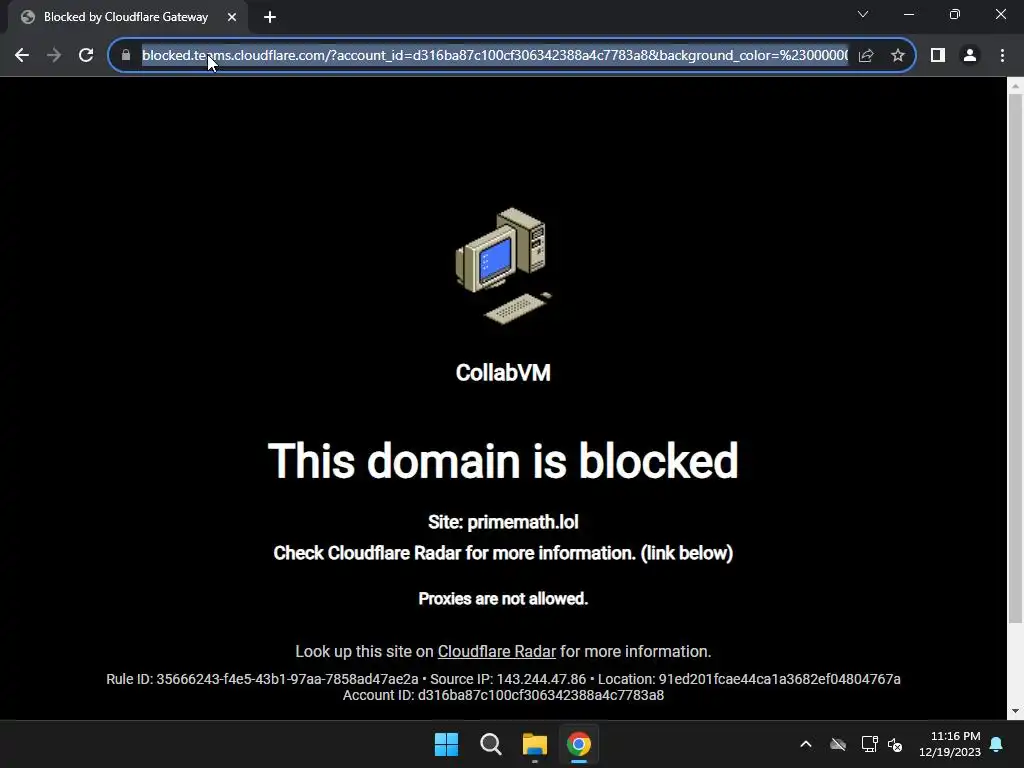Open the Chrome profile icon
Image resolution: width=1024 pixels, height=768 pixels.
[970, 56]
